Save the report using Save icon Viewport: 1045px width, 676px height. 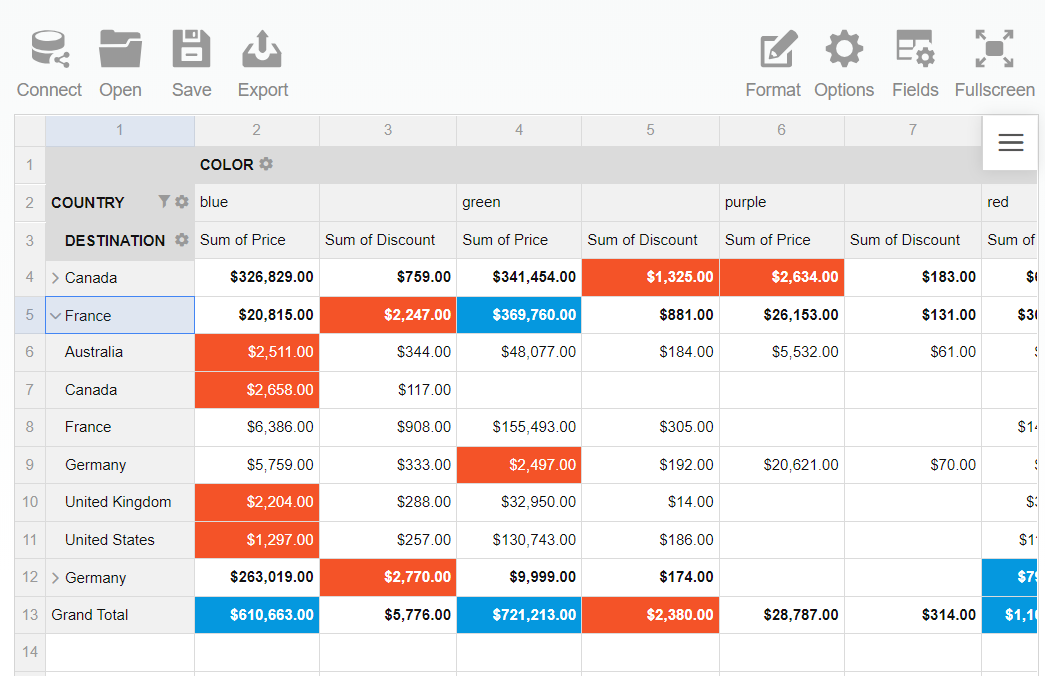191,49
